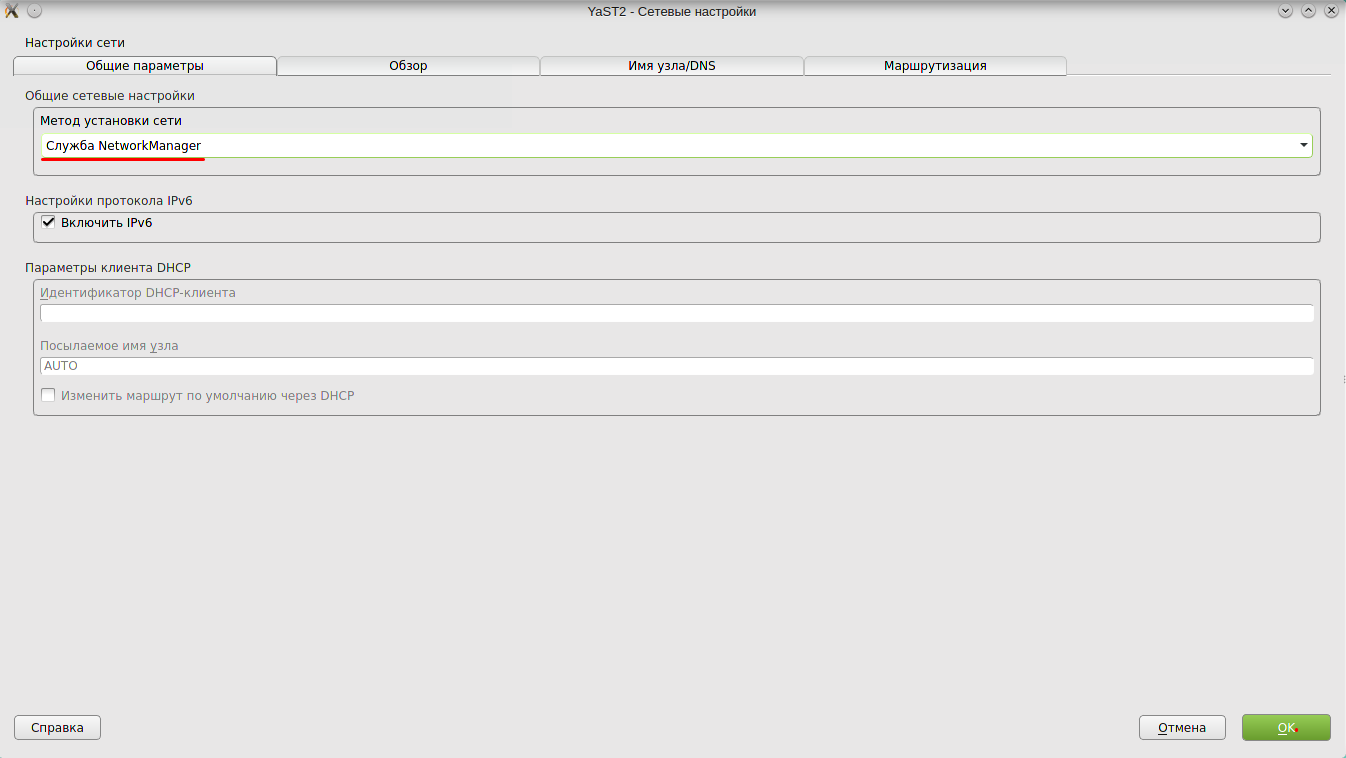Minimize the YaST2 window
1346x758 pixels.
[1285, 11]
